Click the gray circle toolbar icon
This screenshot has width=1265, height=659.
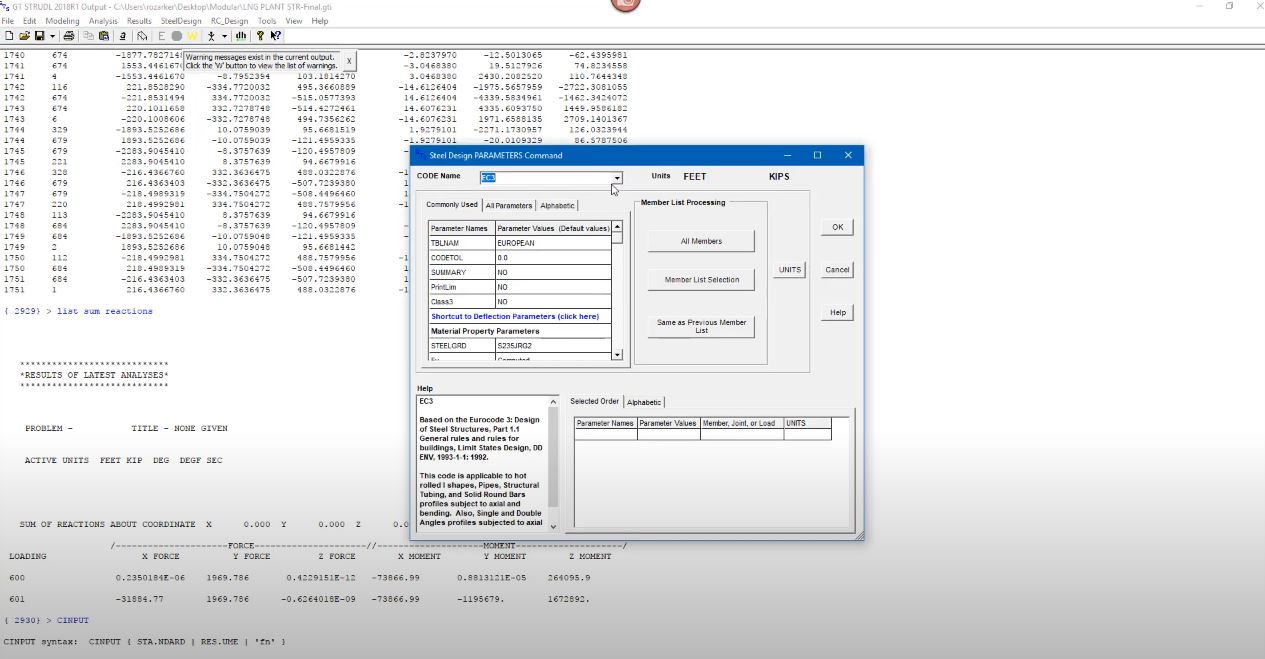(x=177, y=36)
